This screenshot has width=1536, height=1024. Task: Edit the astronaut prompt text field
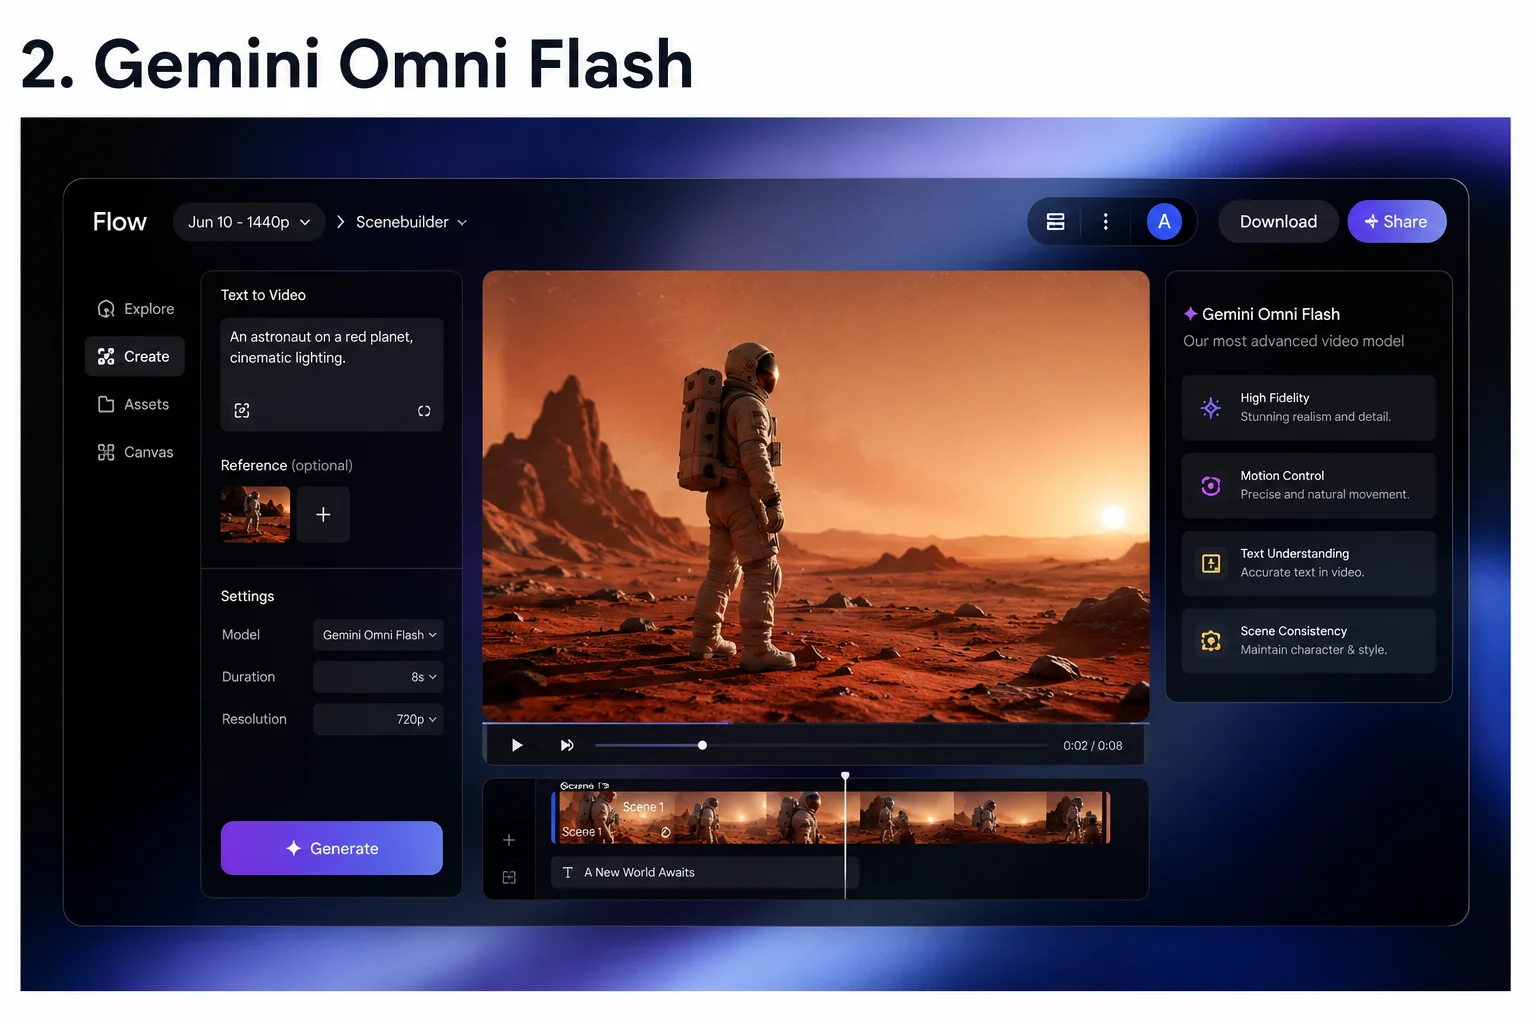tap(332, 375)
